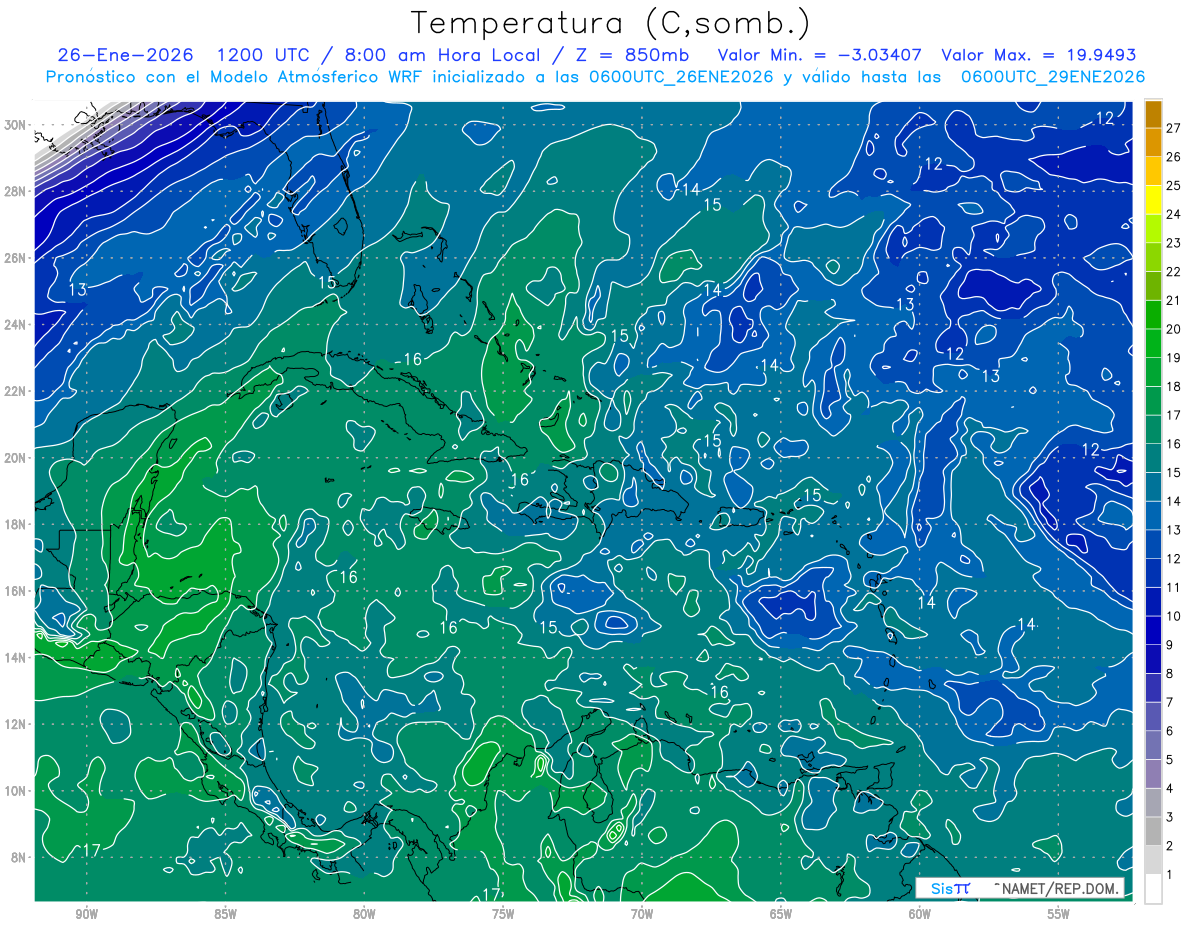Click the white swatch beside legend value 1

pos(1153,889)
